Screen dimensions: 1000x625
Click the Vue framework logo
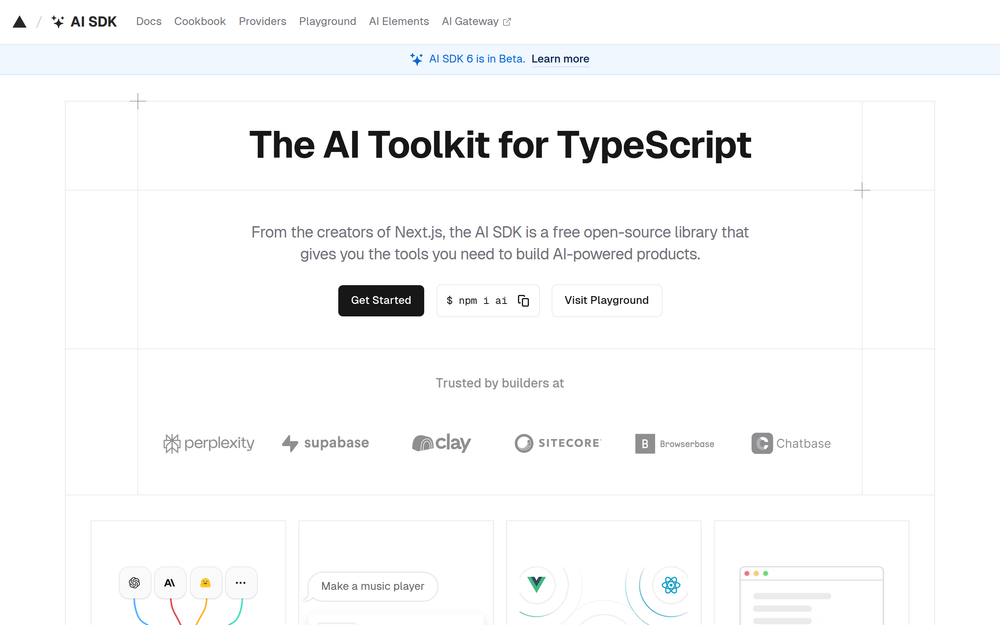(536, 584)
